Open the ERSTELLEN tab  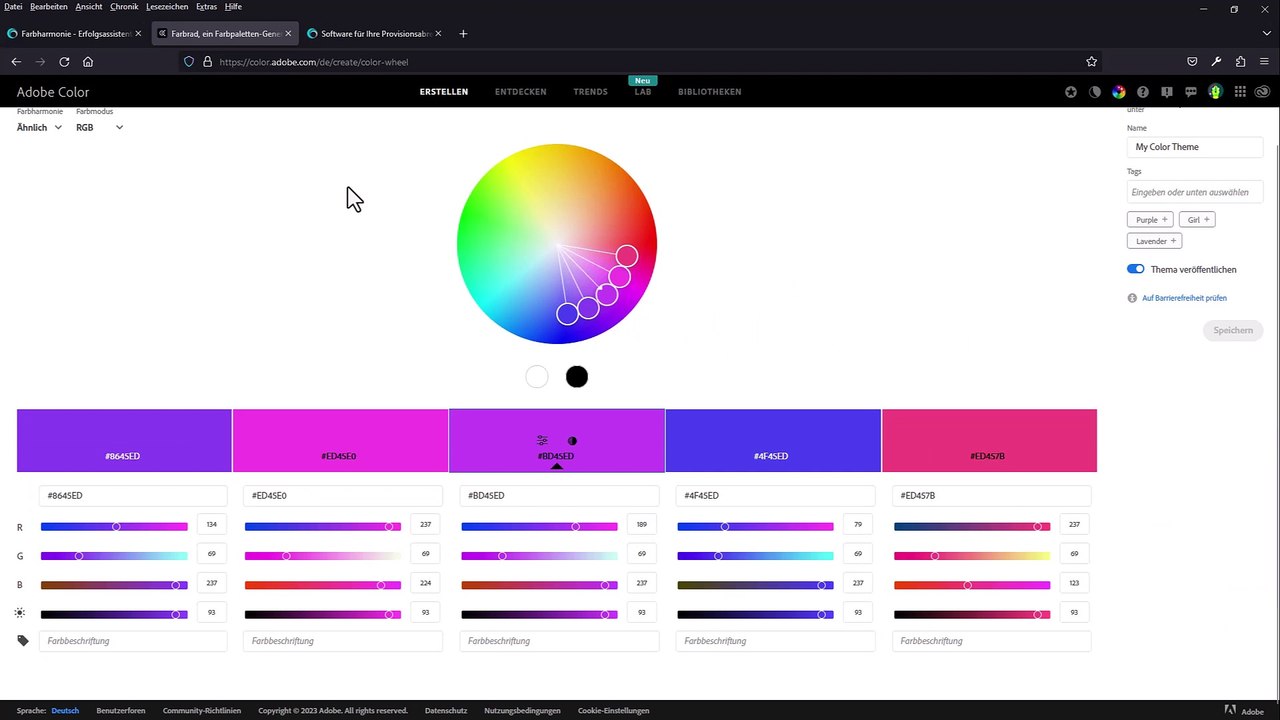[x=444, y=92]
